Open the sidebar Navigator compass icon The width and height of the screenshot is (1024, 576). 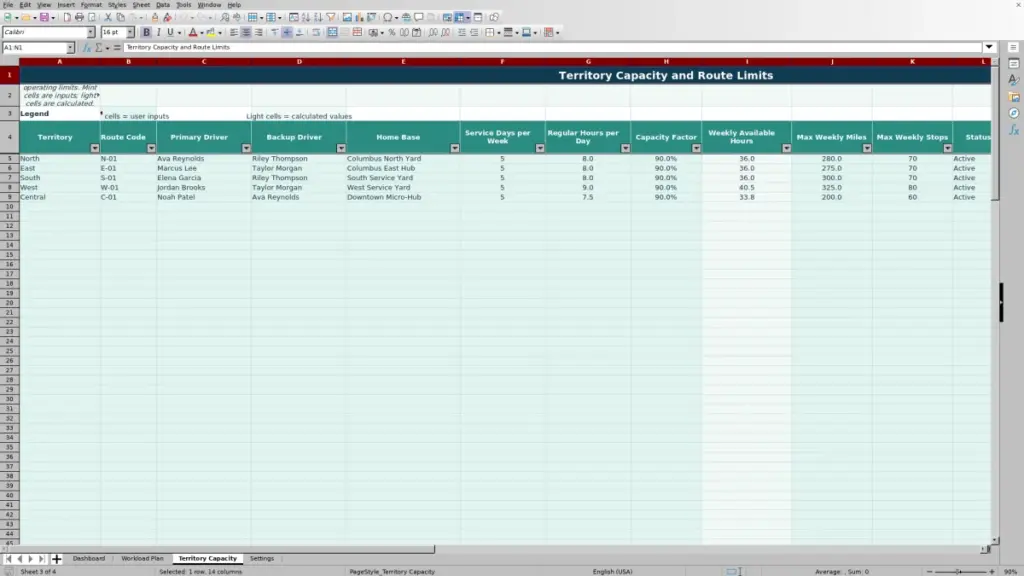pos(1014,113)
